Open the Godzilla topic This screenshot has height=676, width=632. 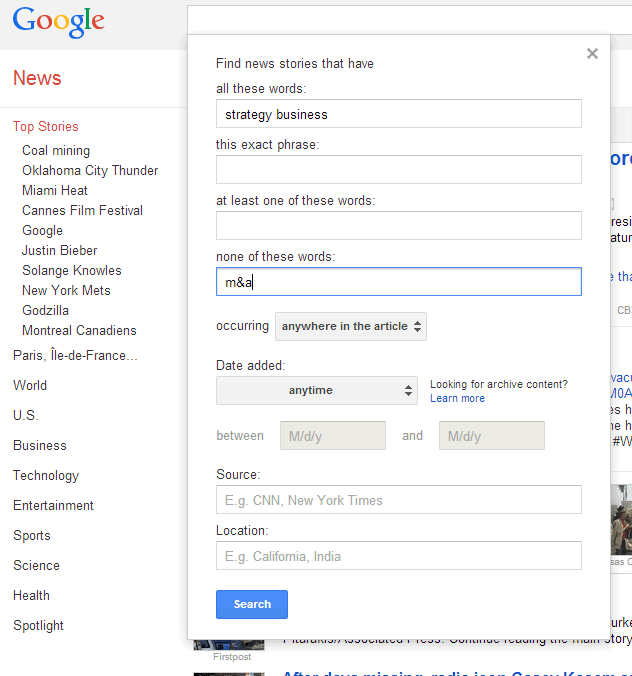tap(45, 310)
